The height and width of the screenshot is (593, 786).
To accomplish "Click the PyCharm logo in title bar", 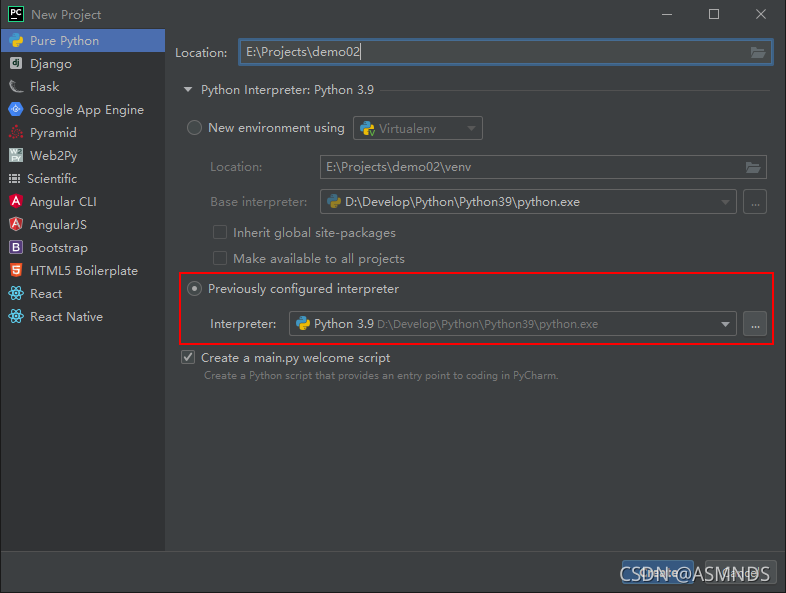I will click(x=16, y=15).
